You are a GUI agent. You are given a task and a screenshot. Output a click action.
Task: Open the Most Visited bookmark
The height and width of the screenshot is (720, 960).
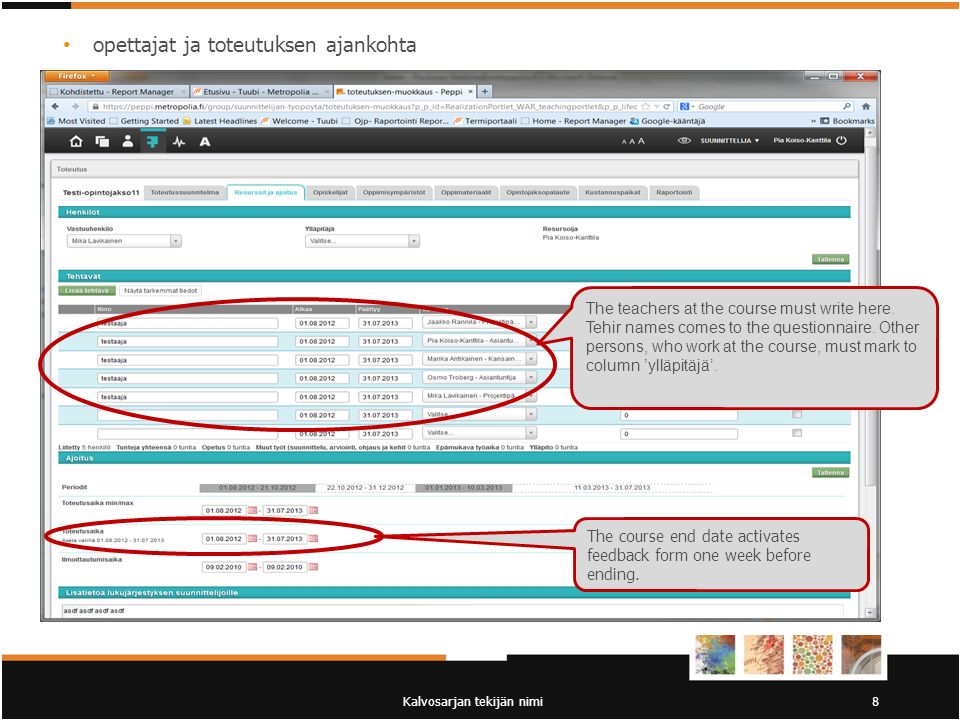pos(77,121)
